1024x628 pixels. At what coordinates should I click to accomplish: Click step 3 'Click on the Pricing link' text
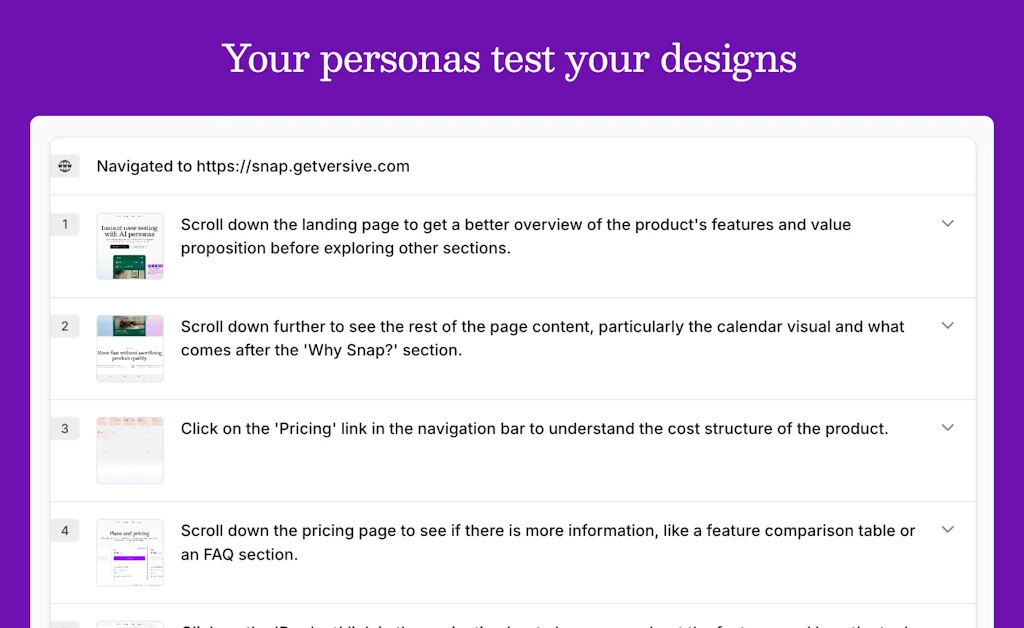click(x=534, y=428)
